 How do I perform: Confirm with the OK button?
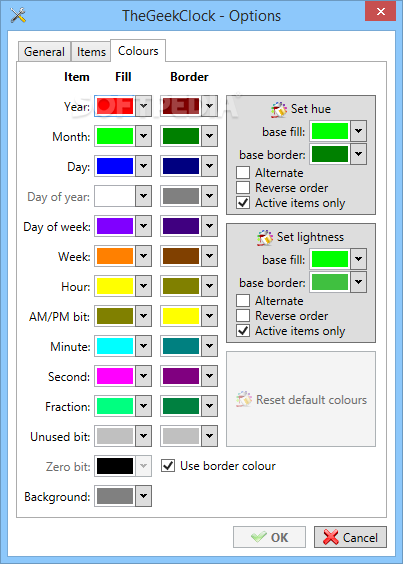pyautogui.click(x=269, y=537)
